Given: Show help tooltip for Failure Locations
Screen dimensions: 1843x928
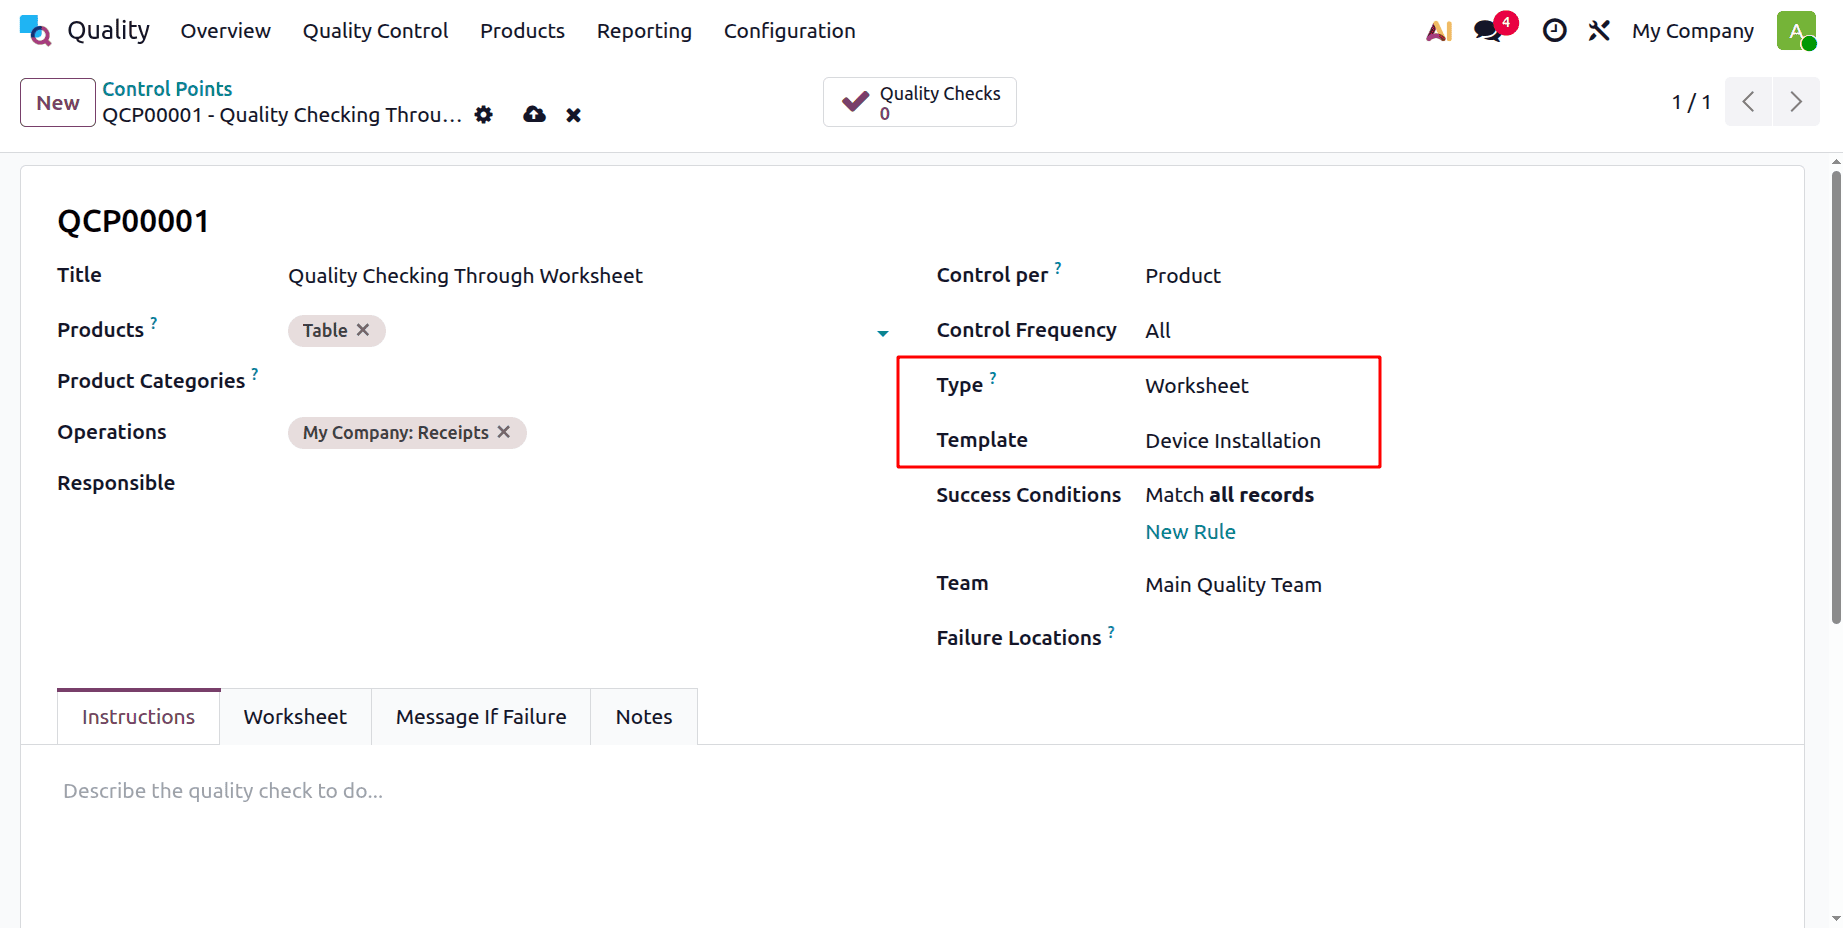Looking at the screenshot, I should click(x=1111, y=631).
